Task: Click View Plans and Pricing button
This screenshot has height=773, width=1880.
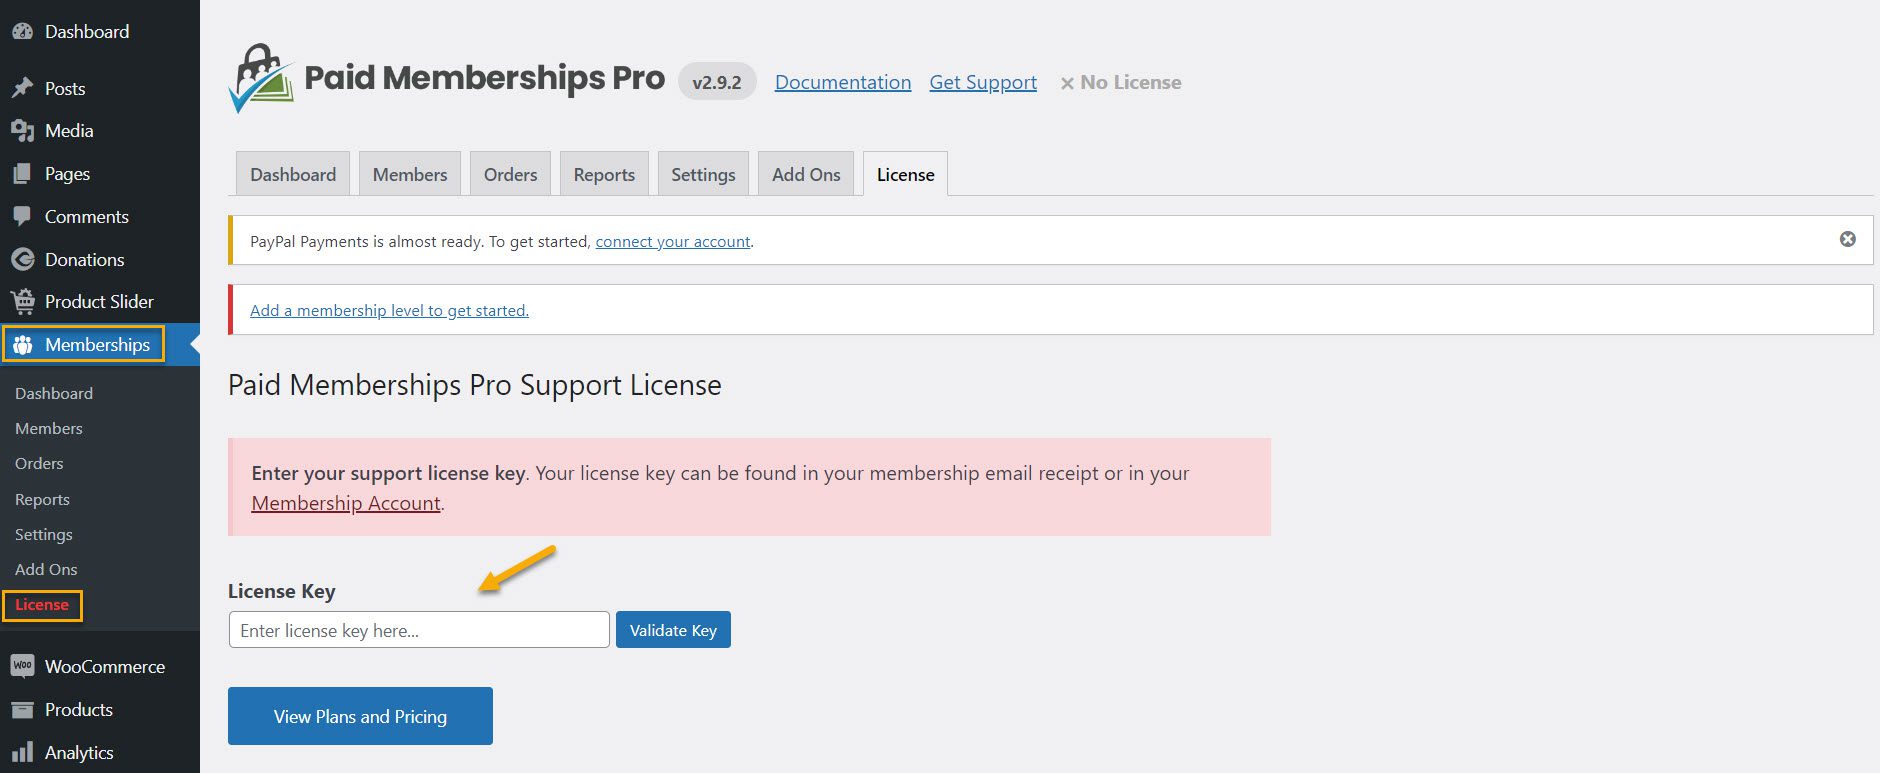Action: click(x=360, y=716)
